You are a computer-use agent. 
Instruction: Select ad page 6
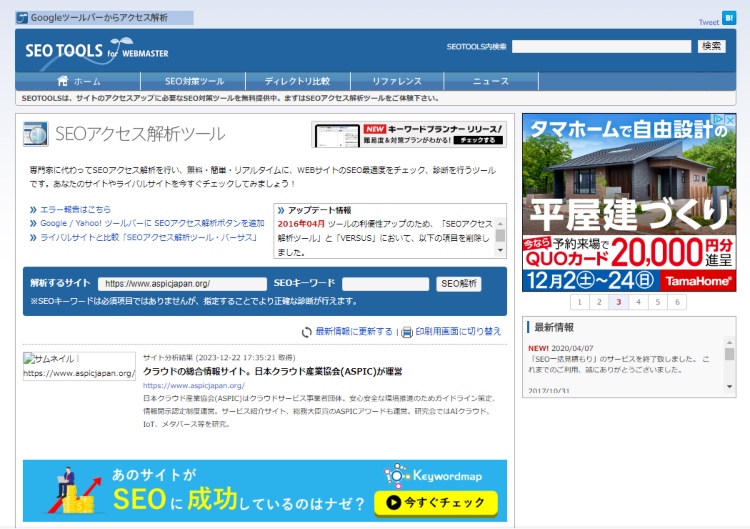coord(677,302)
